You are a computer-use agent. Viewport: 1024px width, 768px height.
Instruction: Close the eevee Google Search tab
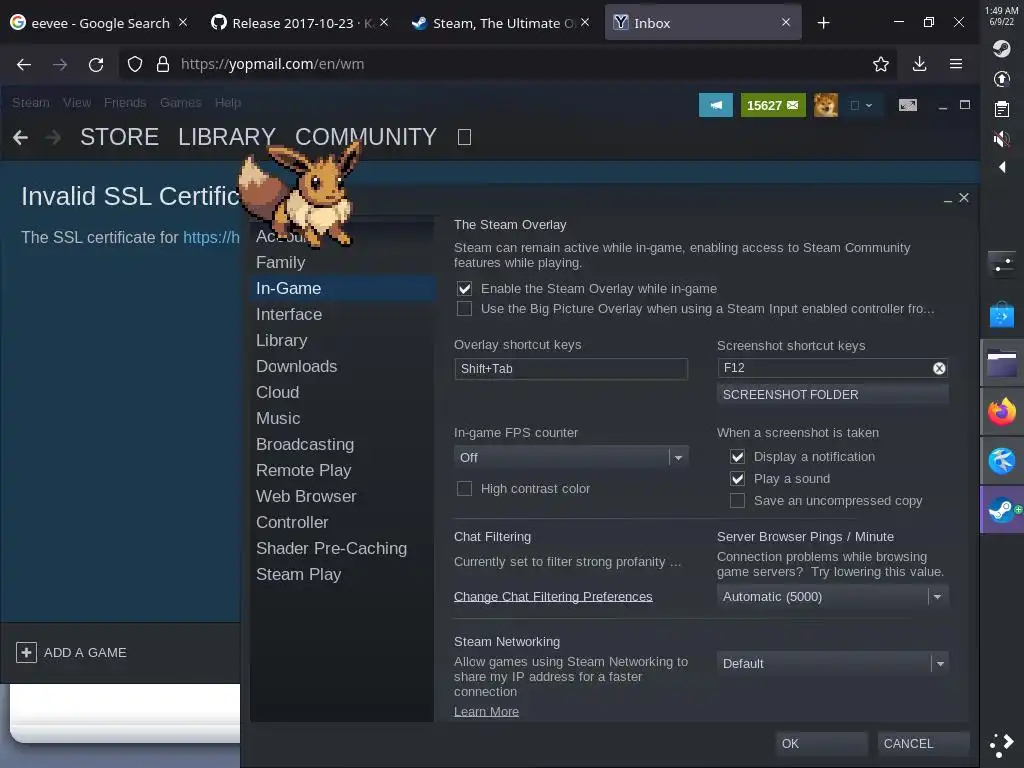point(184,22)
